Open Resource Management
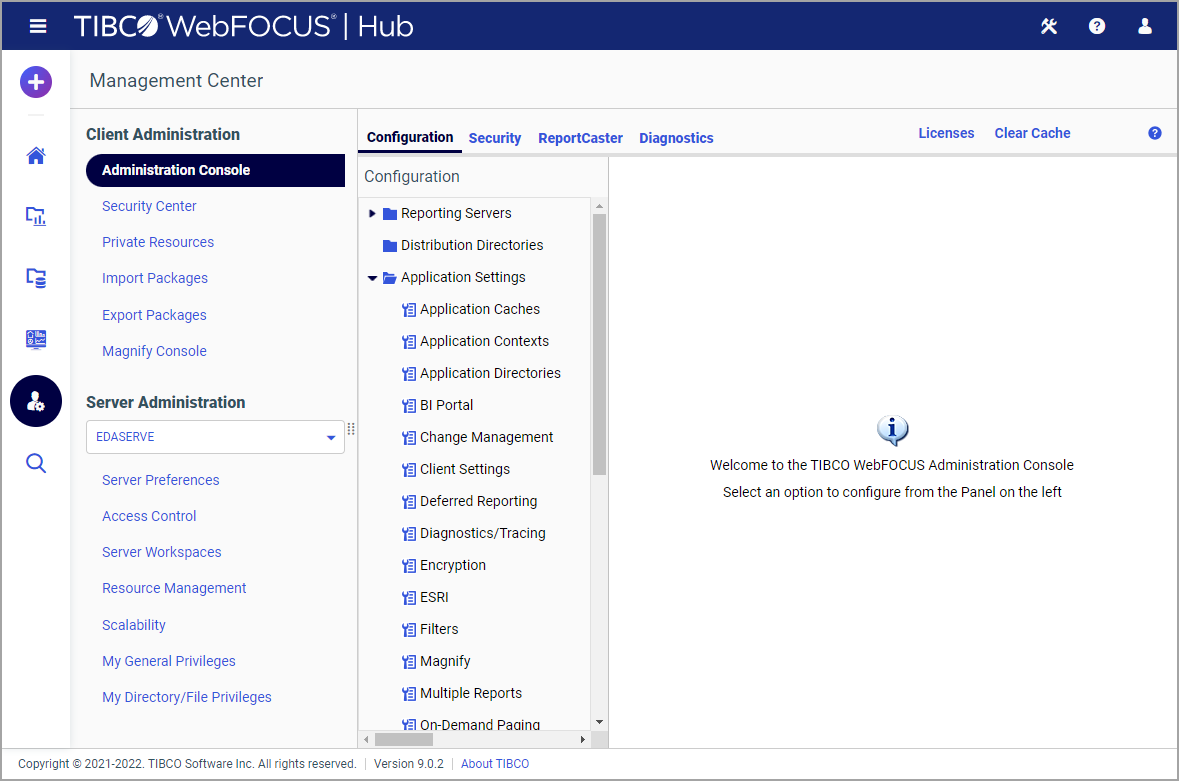This screenshot has width=1179, height=781. tap(174, 588)
